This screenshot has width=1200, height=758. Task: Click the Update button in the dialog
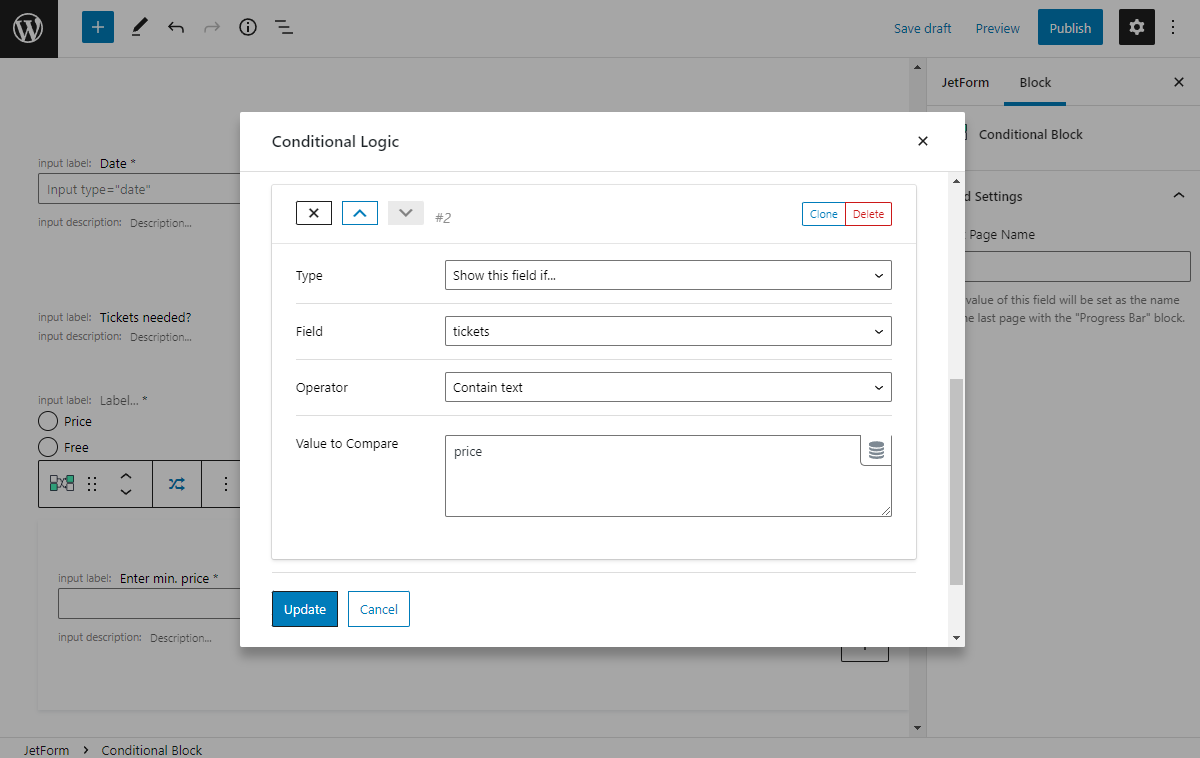(304, 609)
